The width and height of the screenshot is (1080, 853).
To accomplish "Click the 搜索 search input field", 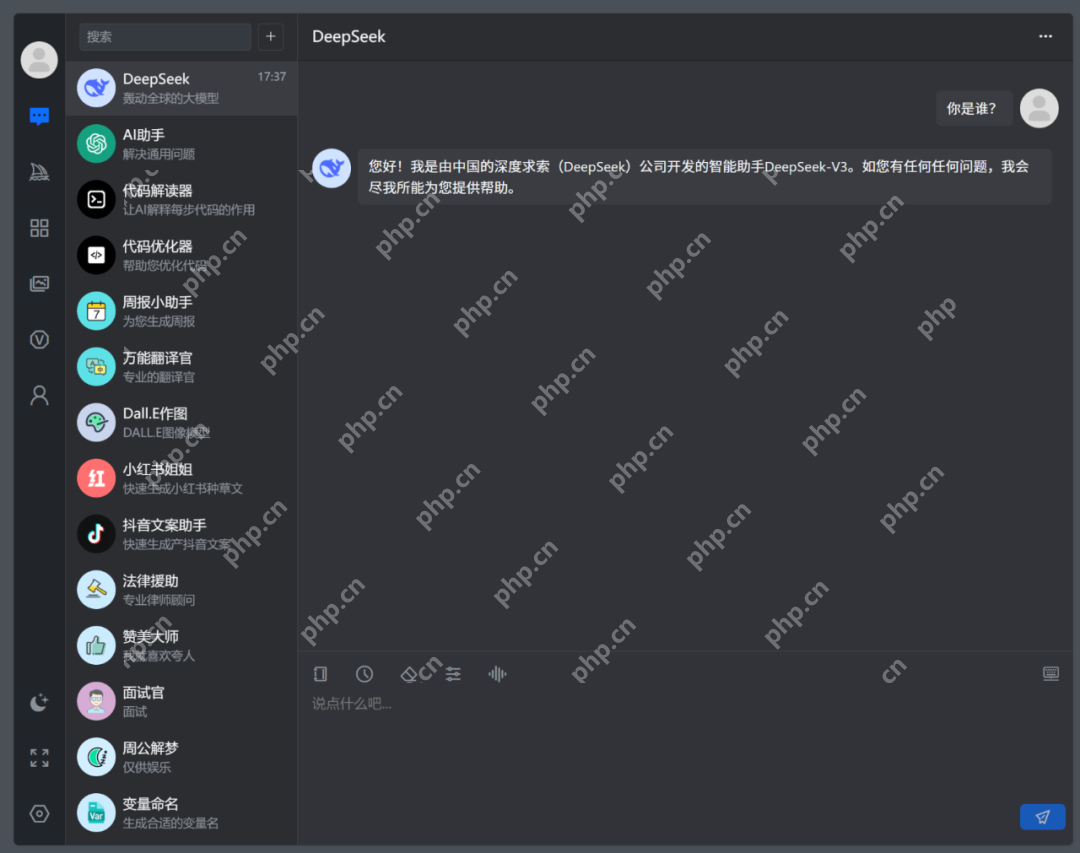I will point(165,37).
